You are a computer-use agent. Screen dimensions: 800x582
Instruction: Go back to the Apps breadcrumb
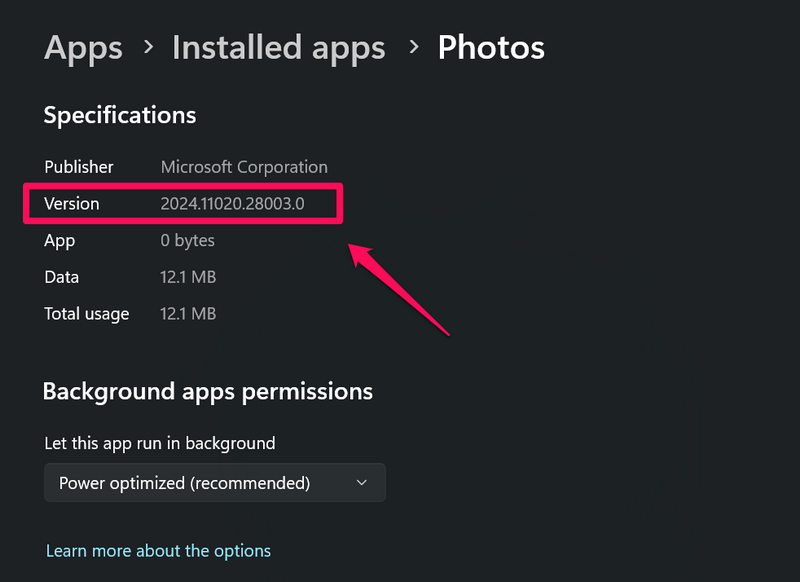tap(83, 48)
